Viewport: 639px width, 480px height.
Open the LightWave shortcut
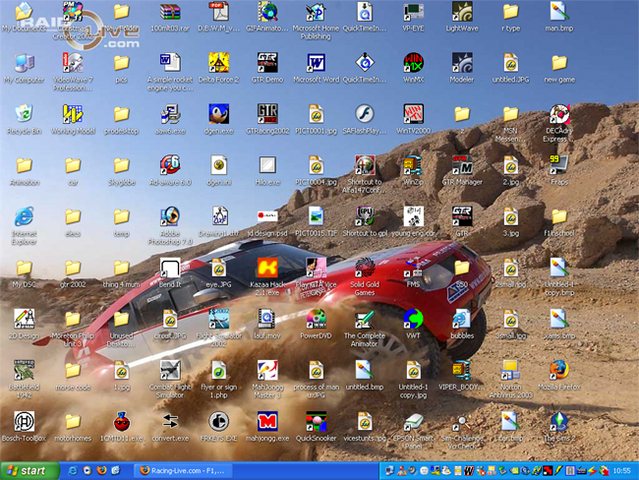(462, 12)
